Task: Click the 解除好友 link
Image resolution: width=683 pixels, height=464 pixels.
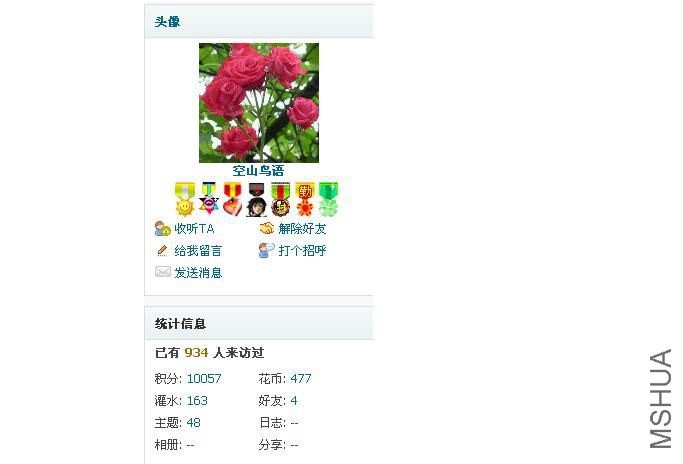Action: click(x=302, y=229)
